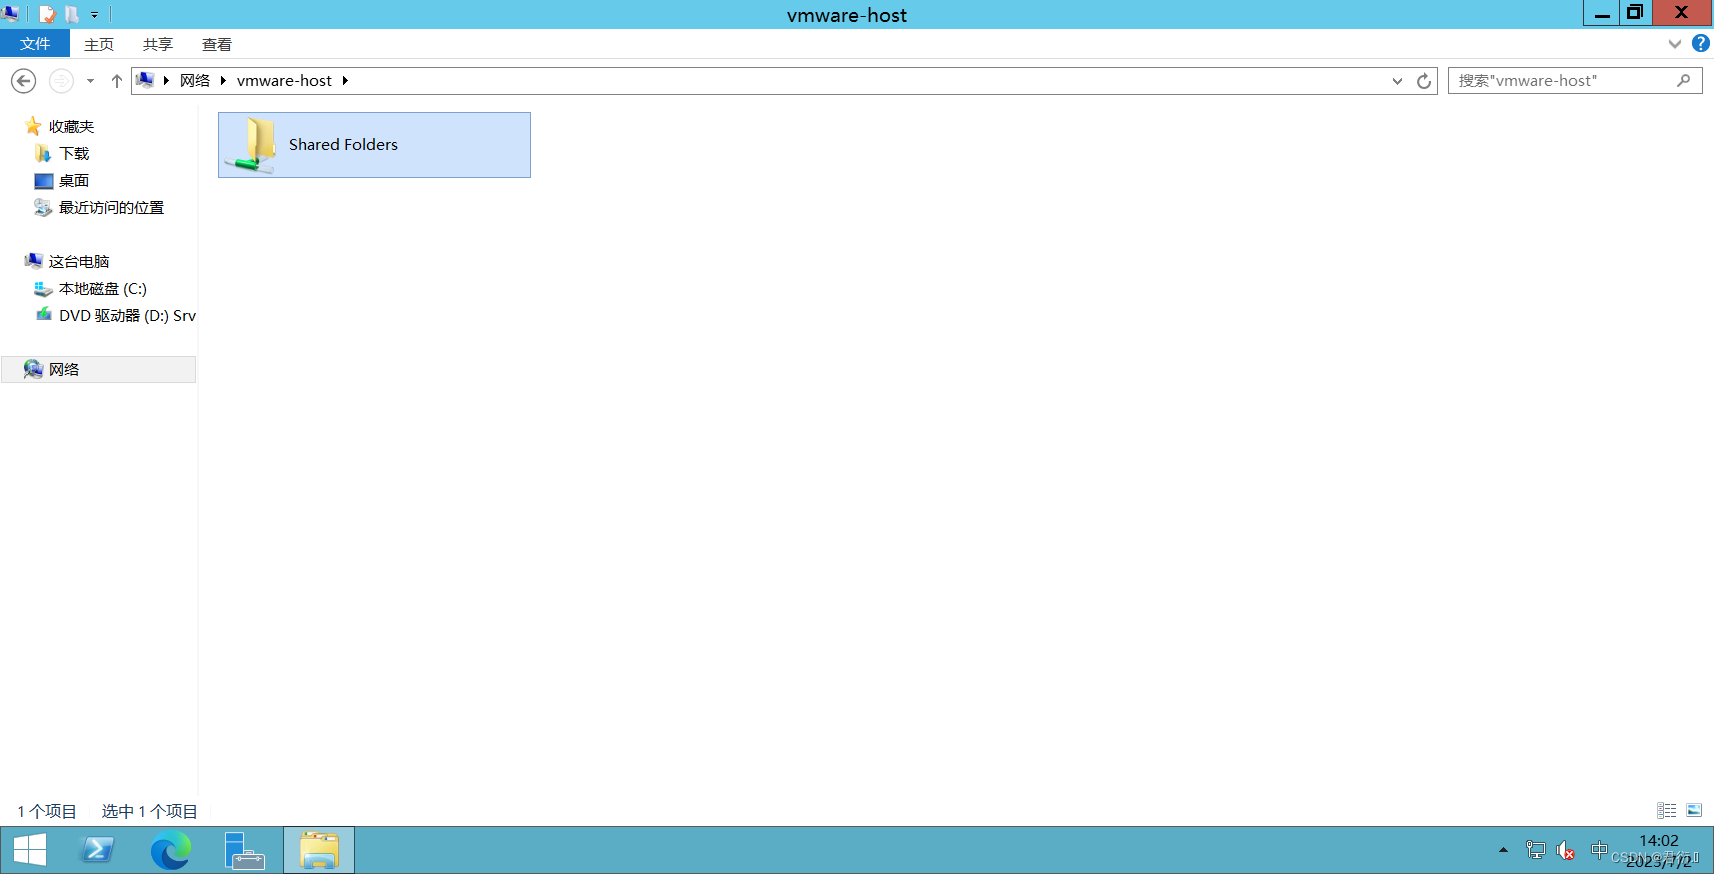Click the New folder icon in quick access toolbar
The image size is (1714, 874).
coord(72,14)
